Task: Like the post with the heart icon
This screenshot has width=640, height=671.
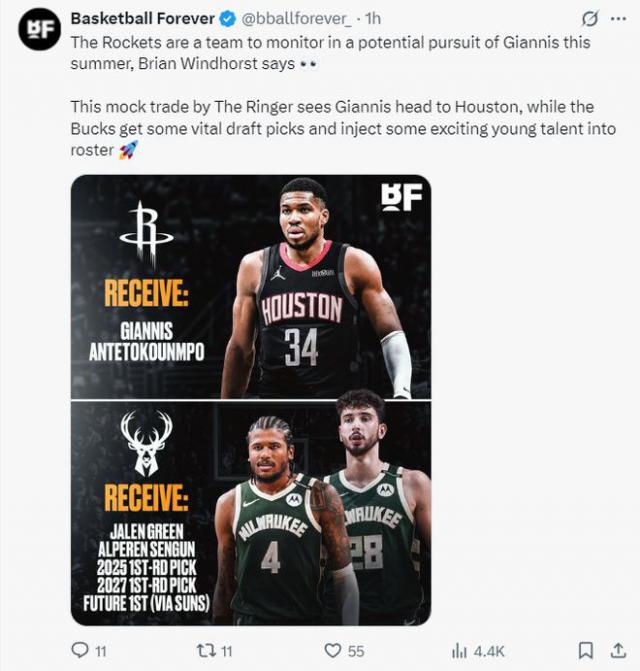Action: 333,650
